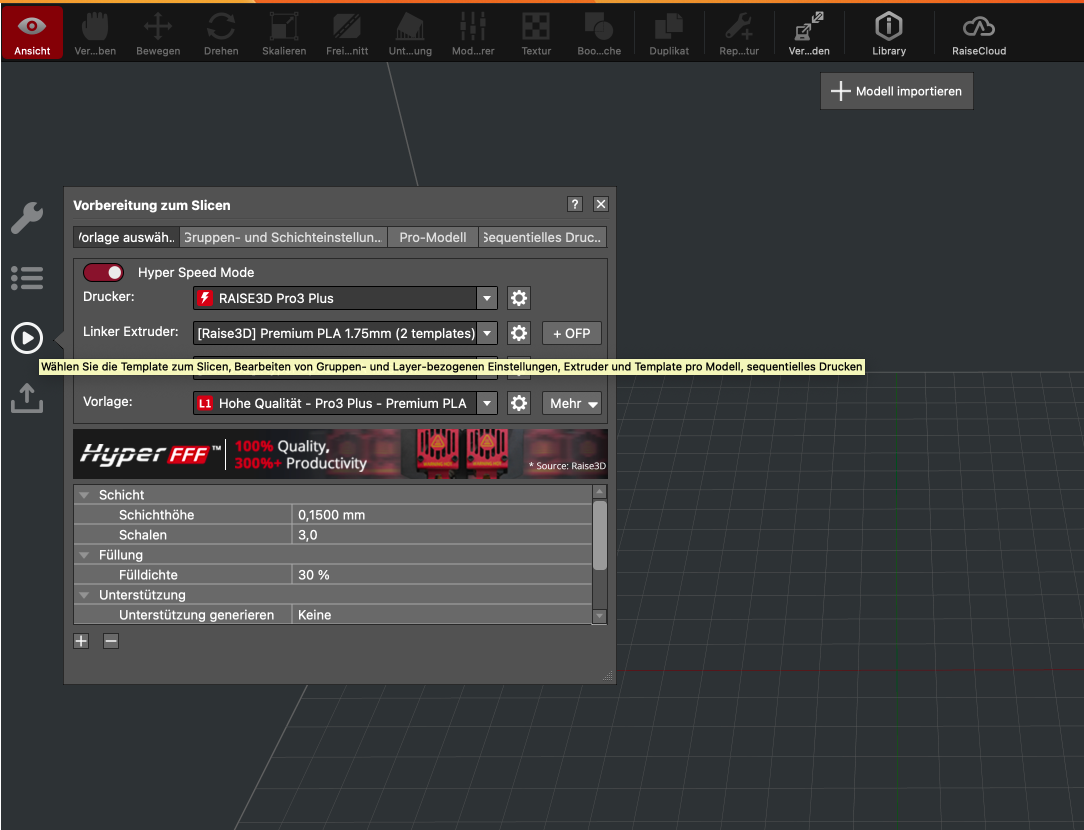Switch to Gruppen- und Schichteinstellungen tab
The height and width of the screenshot is (830, 1084).
[x=283, y=237]
